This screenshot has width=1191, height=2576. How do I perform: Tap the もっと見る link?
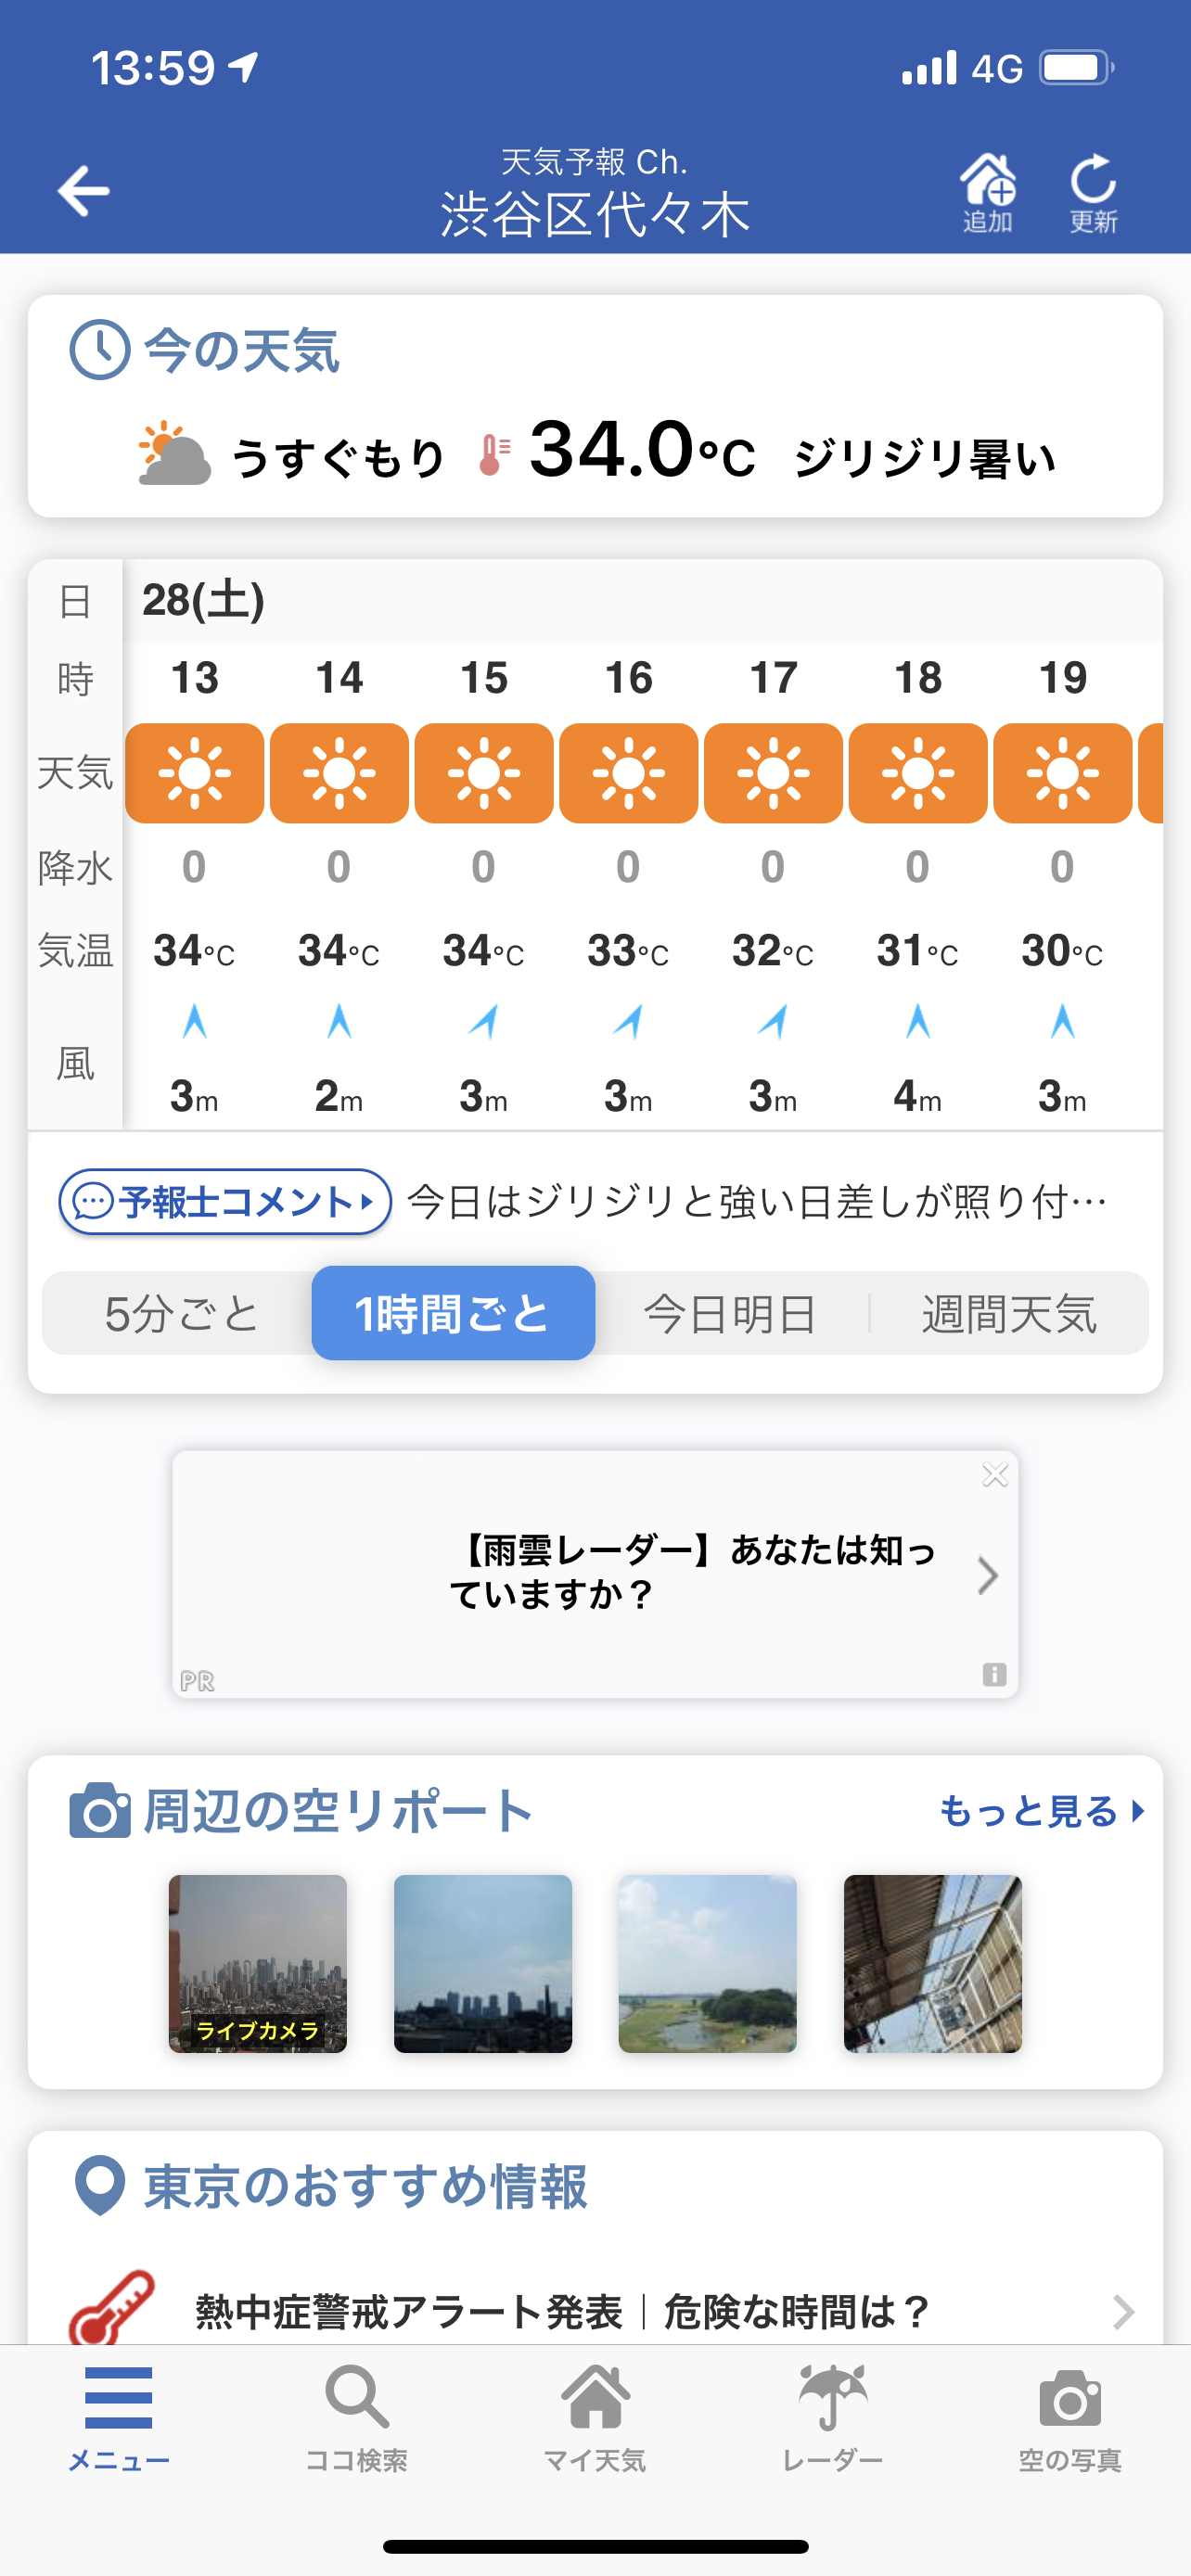(1041, 1811)
